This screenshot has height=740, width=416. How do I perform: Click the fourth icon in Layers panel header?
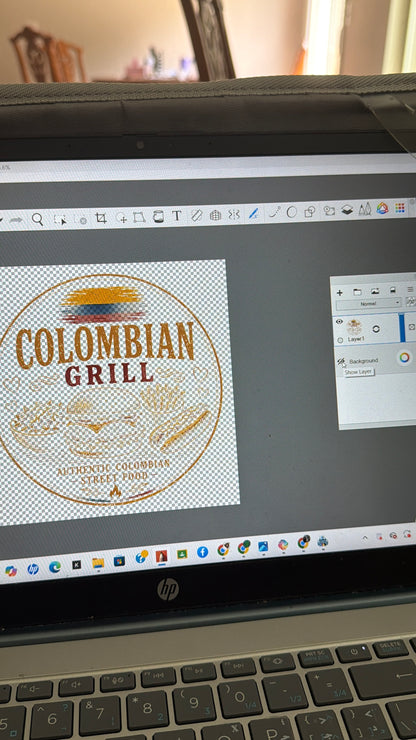pos(393,290)
